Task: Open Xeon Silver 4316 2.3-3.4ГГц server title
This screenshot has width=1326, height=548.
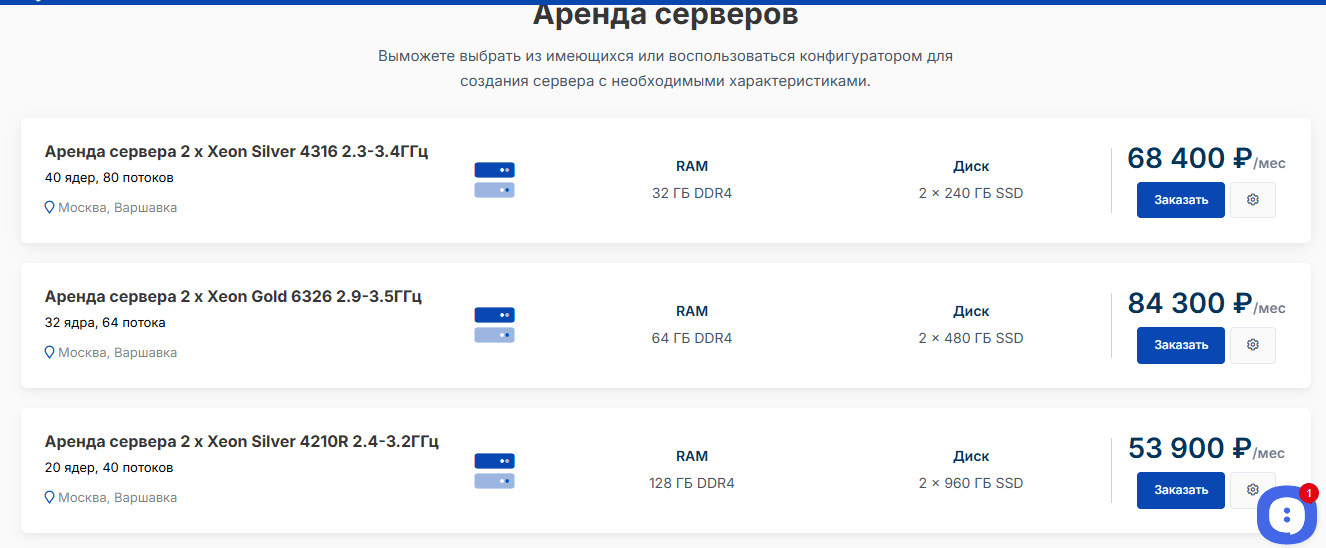Action: (236, 152)
